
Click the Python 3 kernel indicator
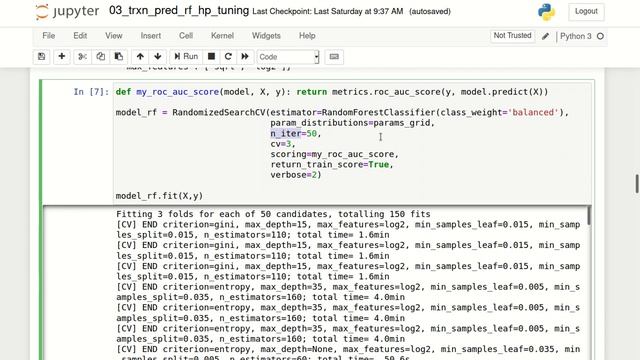[576, 36]
